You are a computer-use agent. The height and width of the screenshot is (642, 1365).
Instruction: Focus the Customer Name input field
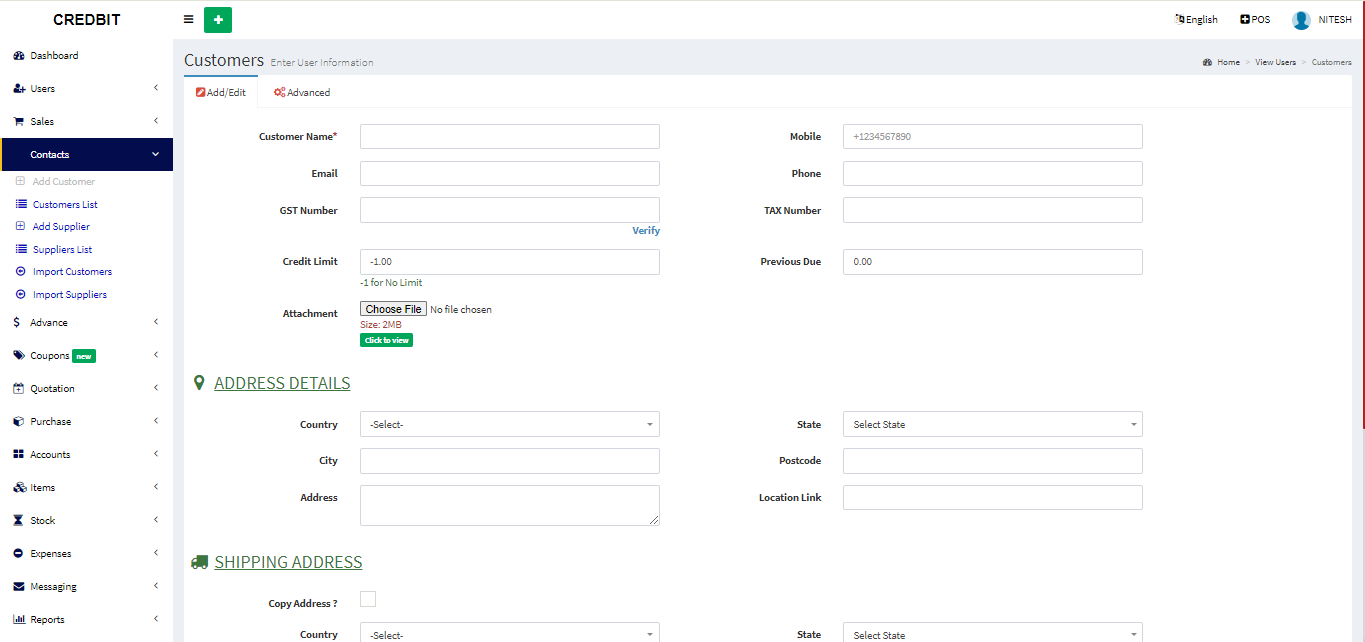coord(510,136)
